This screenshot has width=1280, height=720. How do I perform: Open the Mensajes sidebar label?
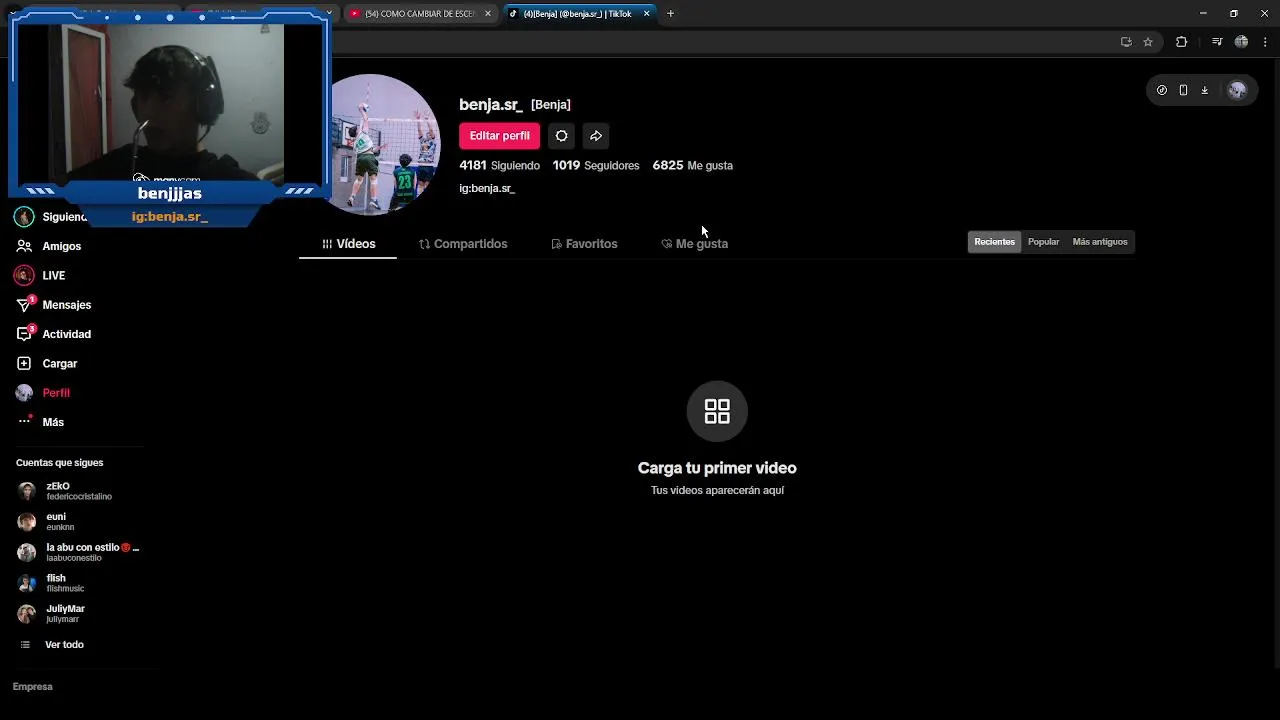pyautogui.click(x=67, y=305)
